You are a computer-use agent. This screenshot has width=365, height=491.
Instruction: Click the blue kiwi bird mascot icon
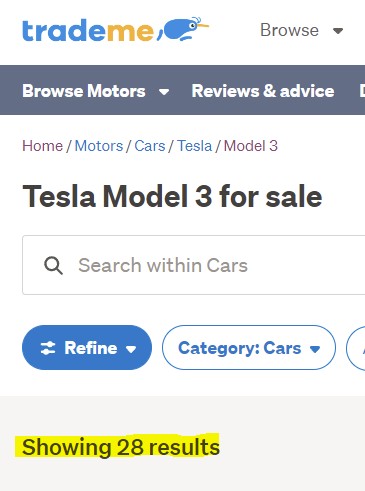pos(183,29)
